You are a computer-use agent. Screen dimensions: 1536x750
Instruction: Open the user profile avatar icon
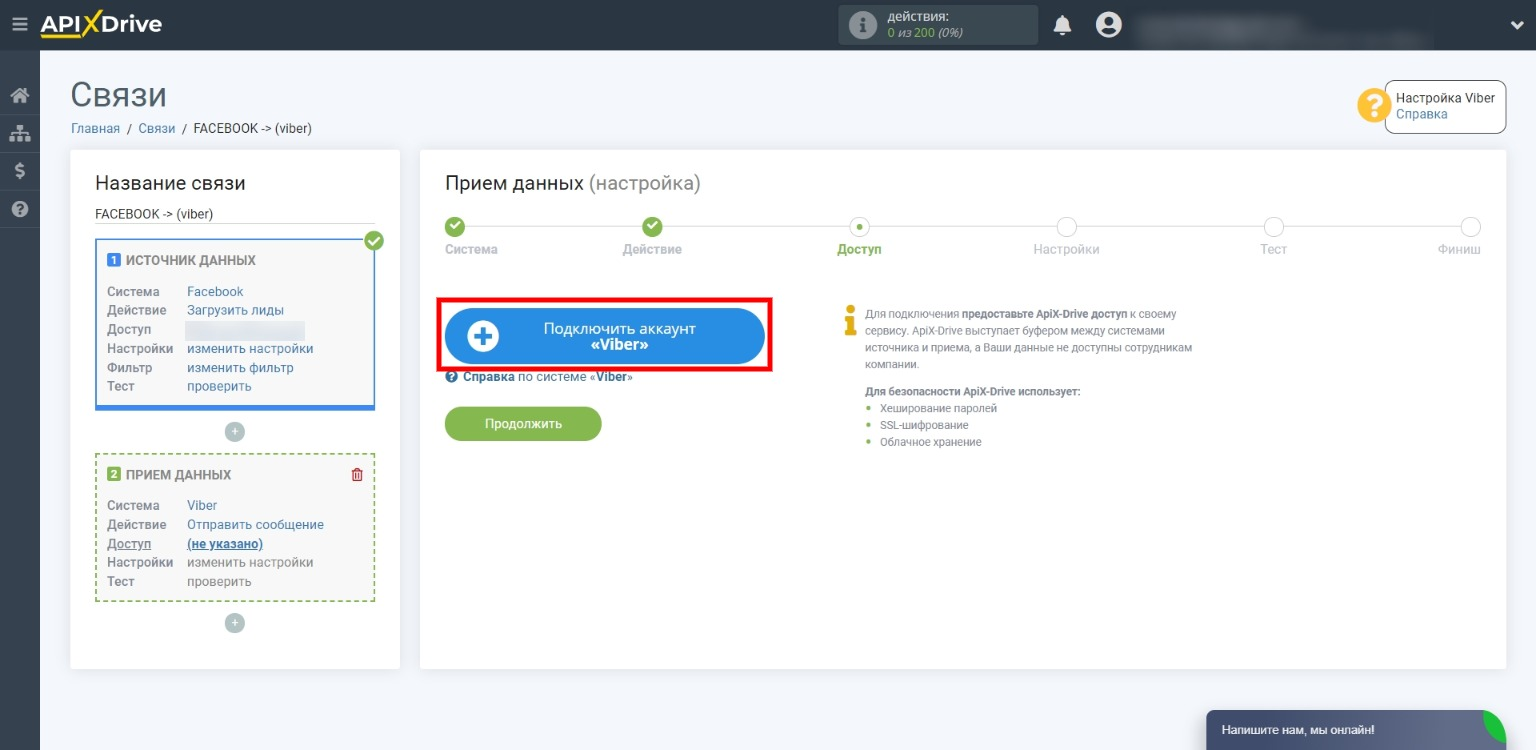tap(1108, 25)
